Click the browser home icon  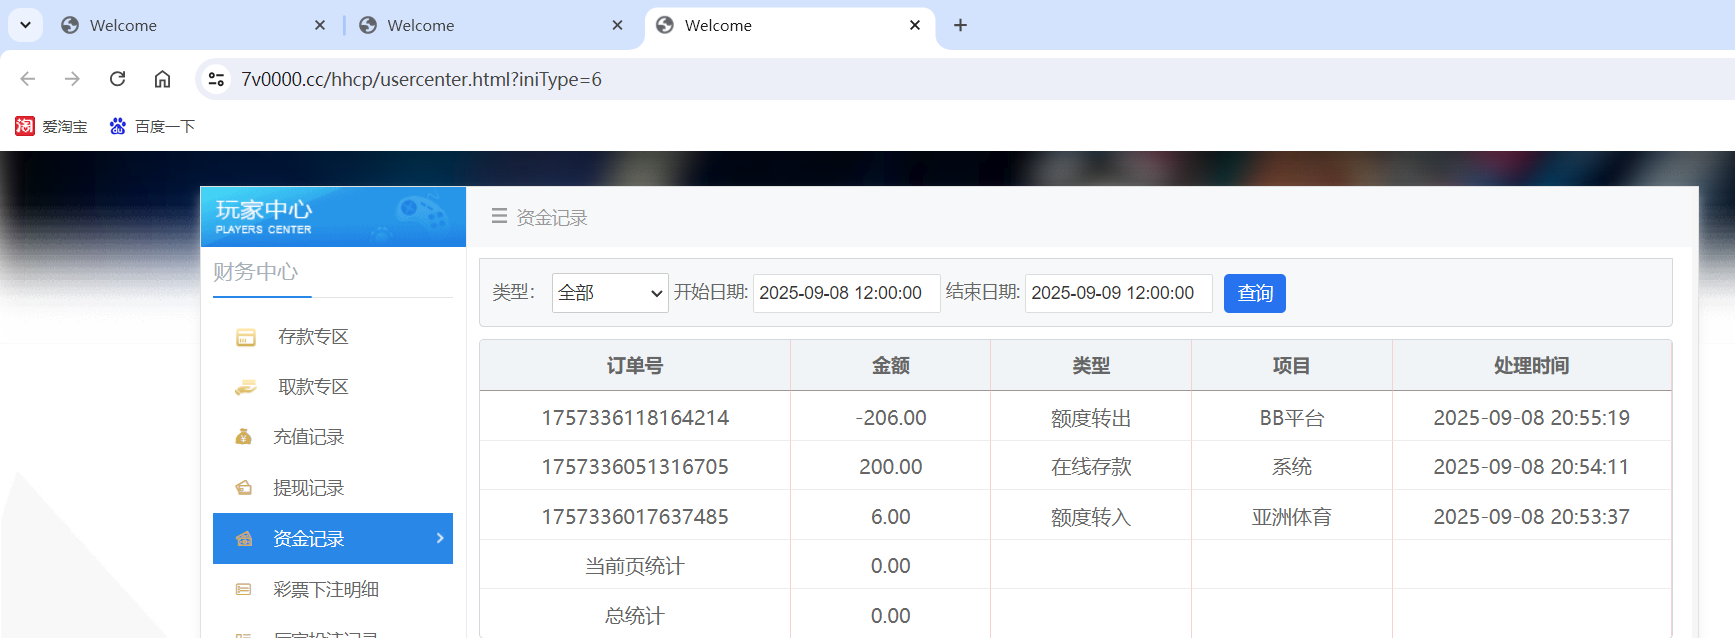162,79
